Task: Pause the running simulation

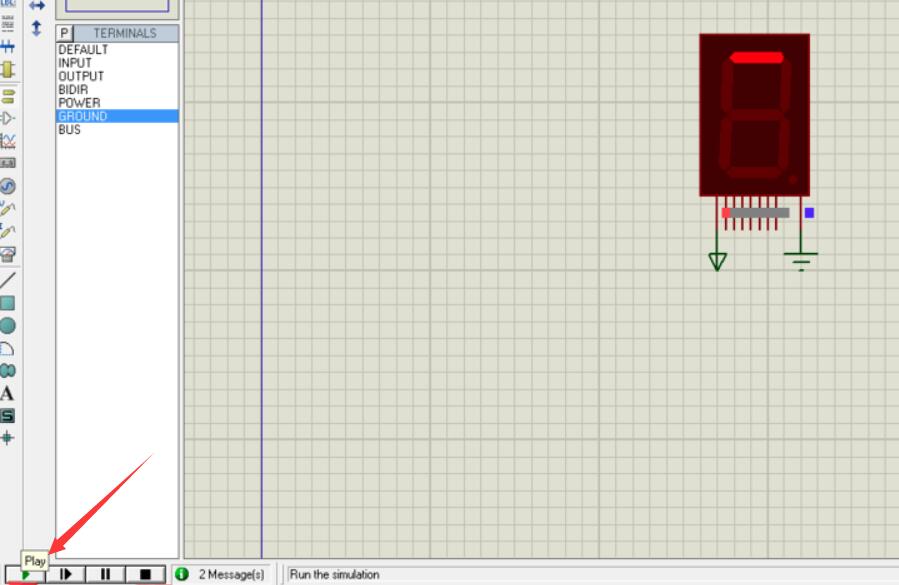Action: (x=105, y=574)
